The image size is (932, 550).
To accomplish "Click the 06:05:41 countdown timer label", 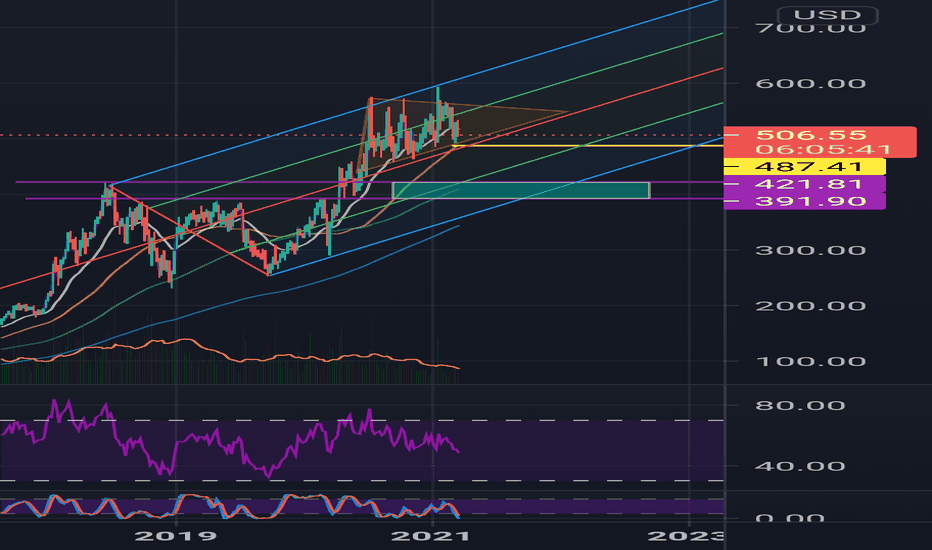I will (x=823, y=150).
